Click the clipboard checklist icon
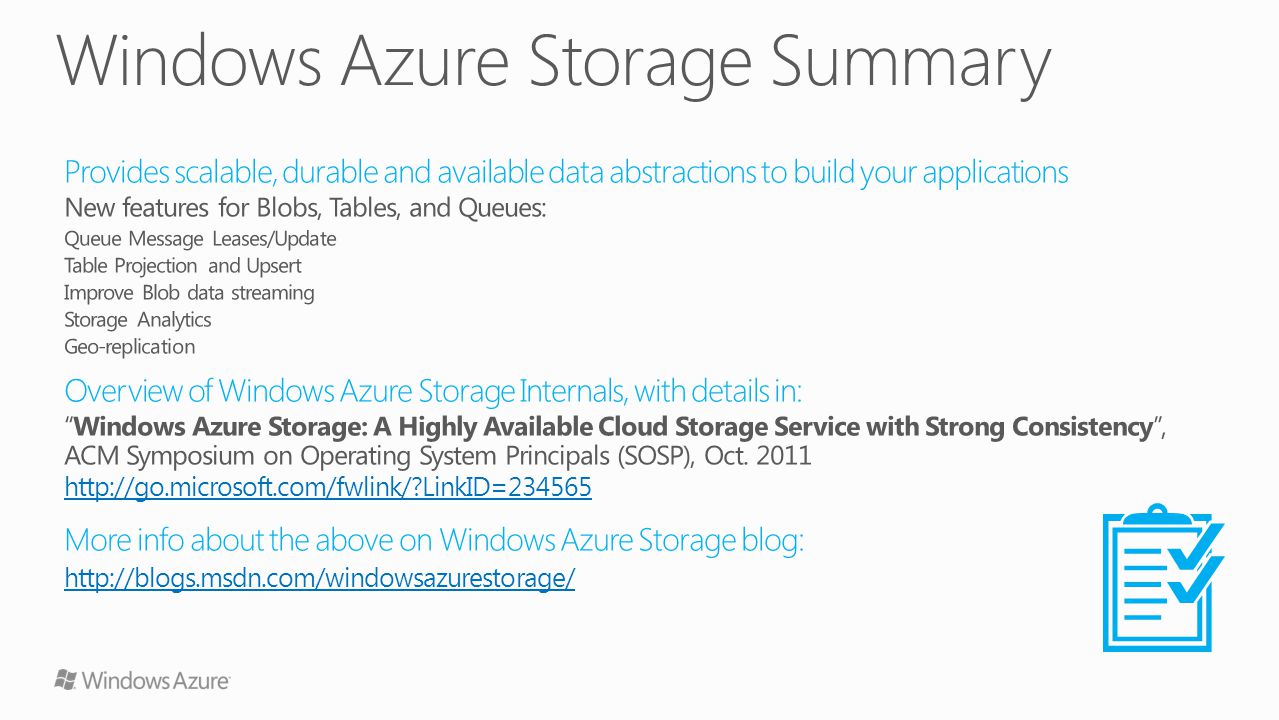This screenshot has width=1279, height=720. coord(1163,578)
